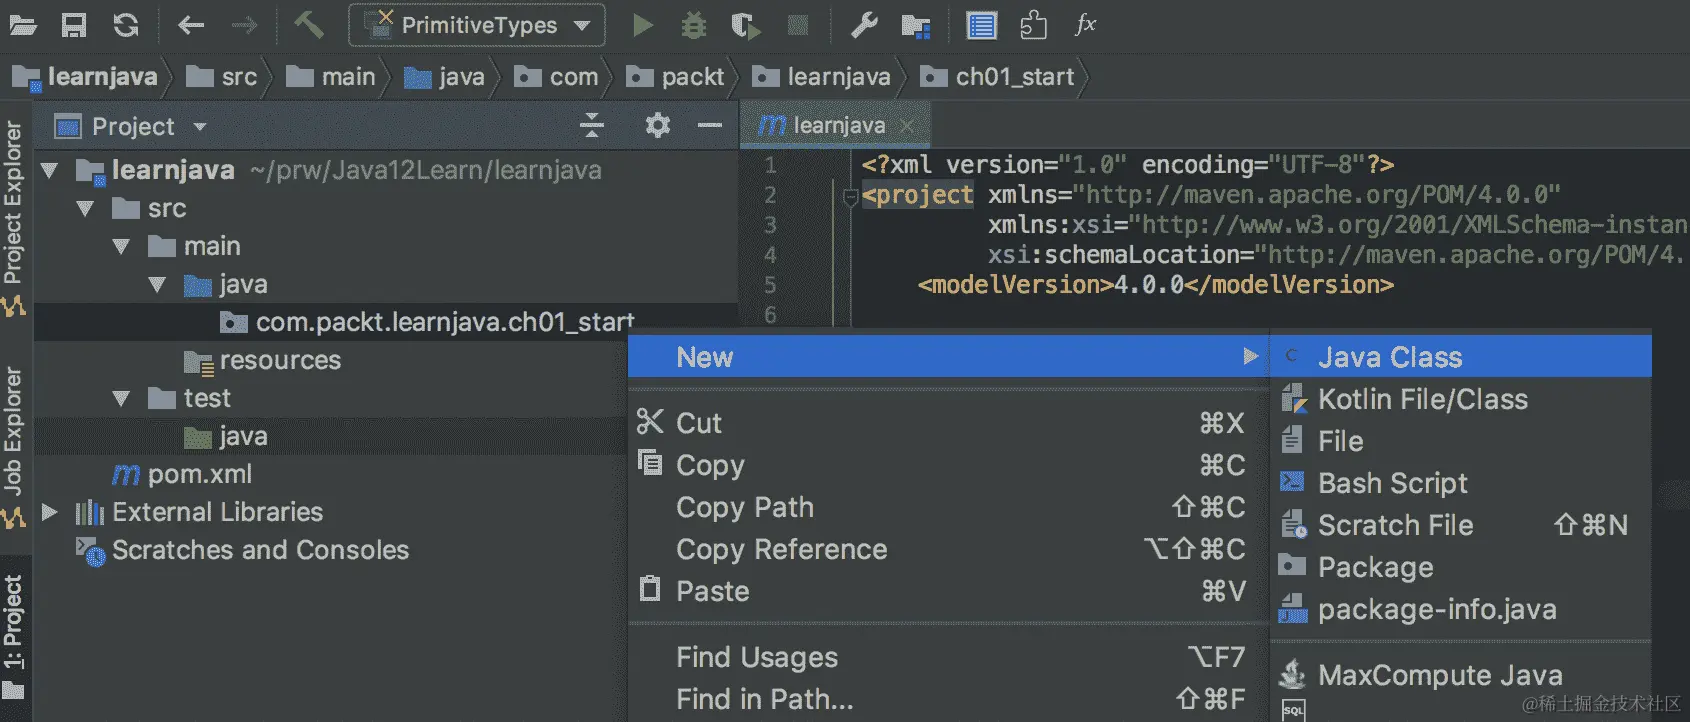Create a new Kotlin File/Class
The image size is (1690, 722).
pos(1461,399)
